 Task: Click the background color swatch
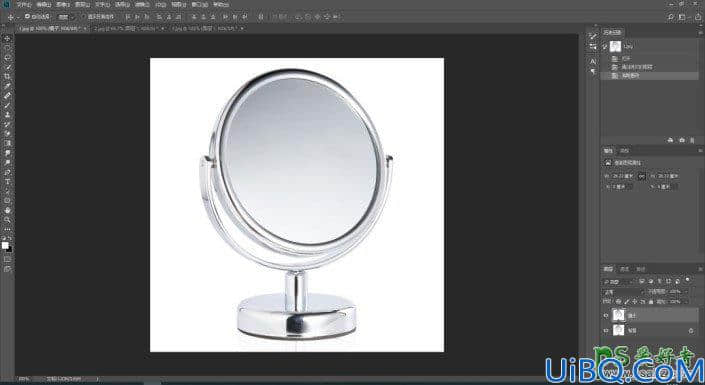(x=9, y=249)
